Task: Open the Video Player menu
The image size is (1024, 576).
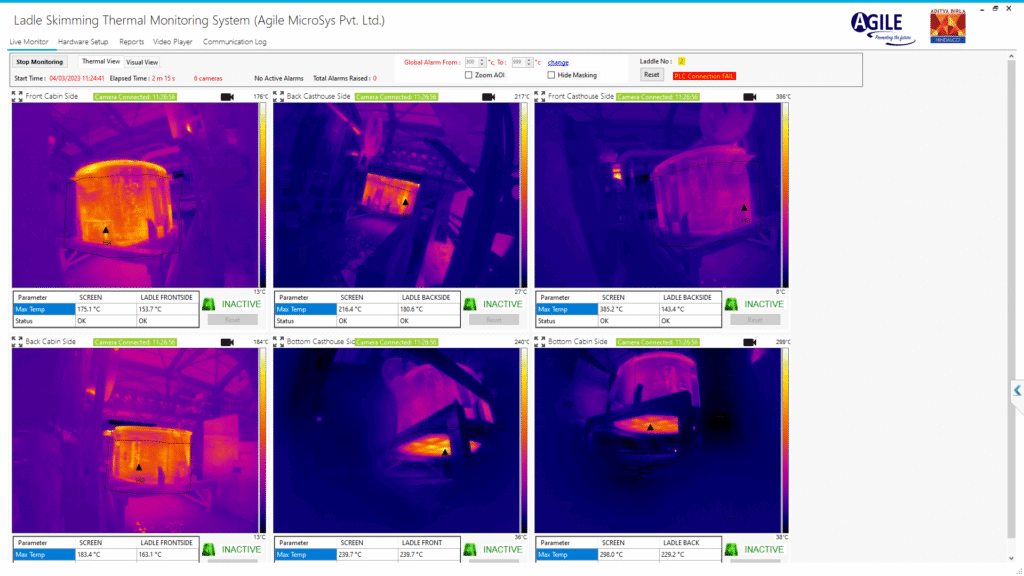Action: 174,42
